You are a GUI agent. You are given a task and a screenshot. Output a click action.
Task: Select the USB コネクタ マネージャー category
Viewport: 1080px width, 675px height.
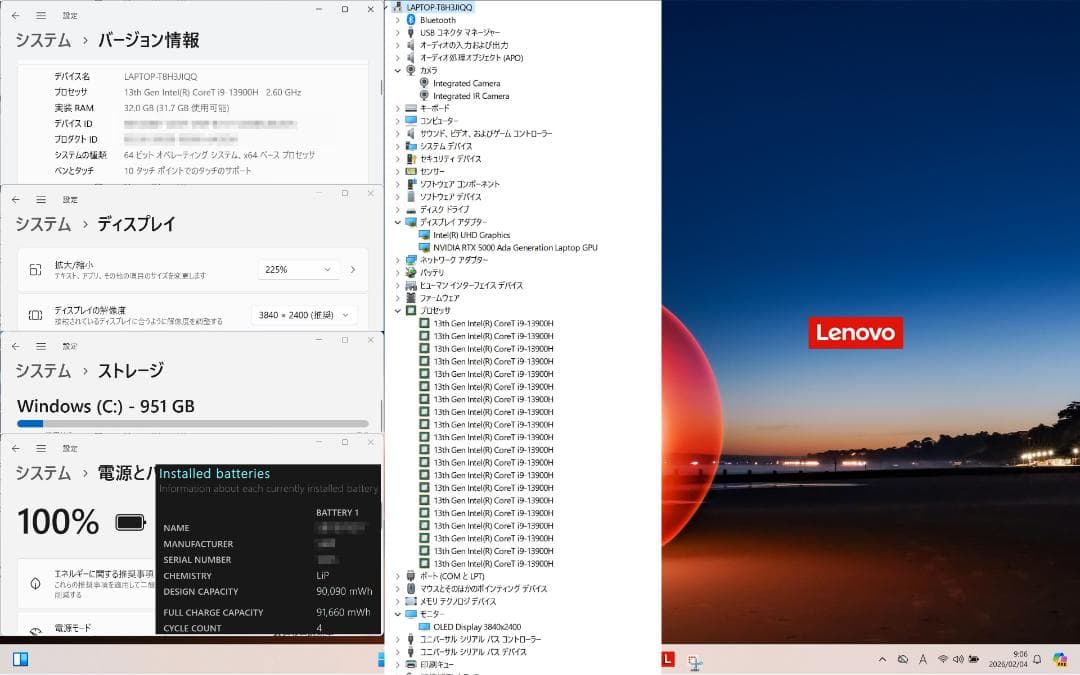click(x=462, y=30)
